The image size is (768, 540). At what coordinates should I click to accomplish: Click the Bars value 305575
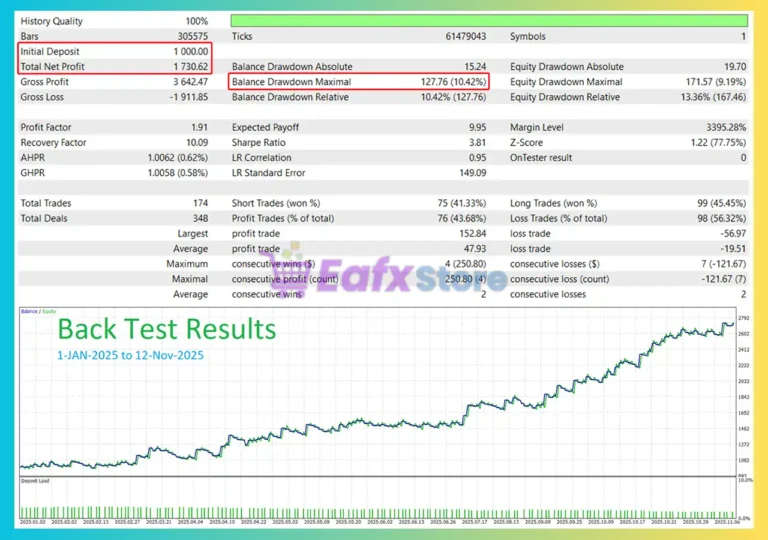[x=192, y=36]
